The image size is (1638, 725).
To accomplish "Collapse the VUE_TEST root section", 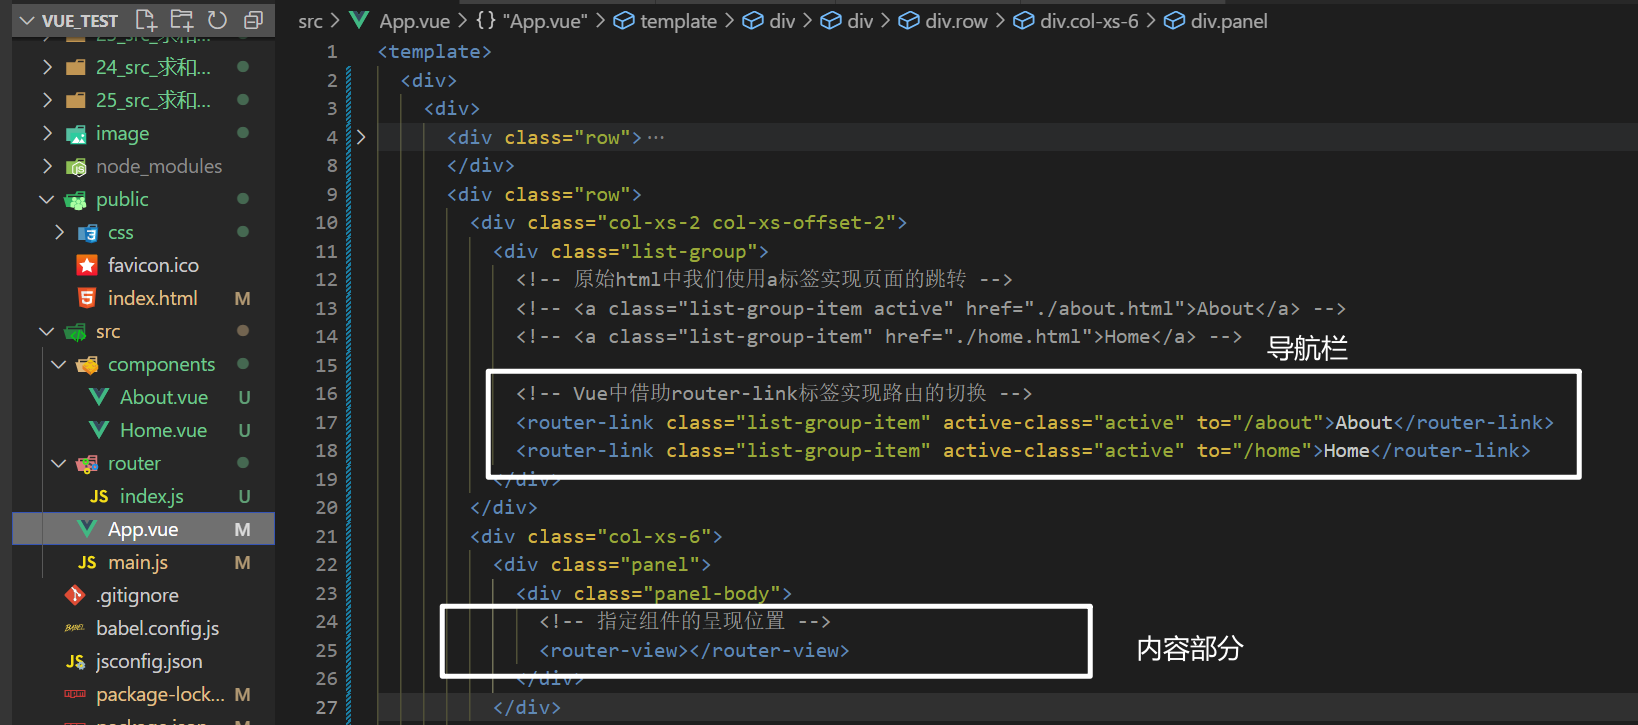I will click(27, 20).
